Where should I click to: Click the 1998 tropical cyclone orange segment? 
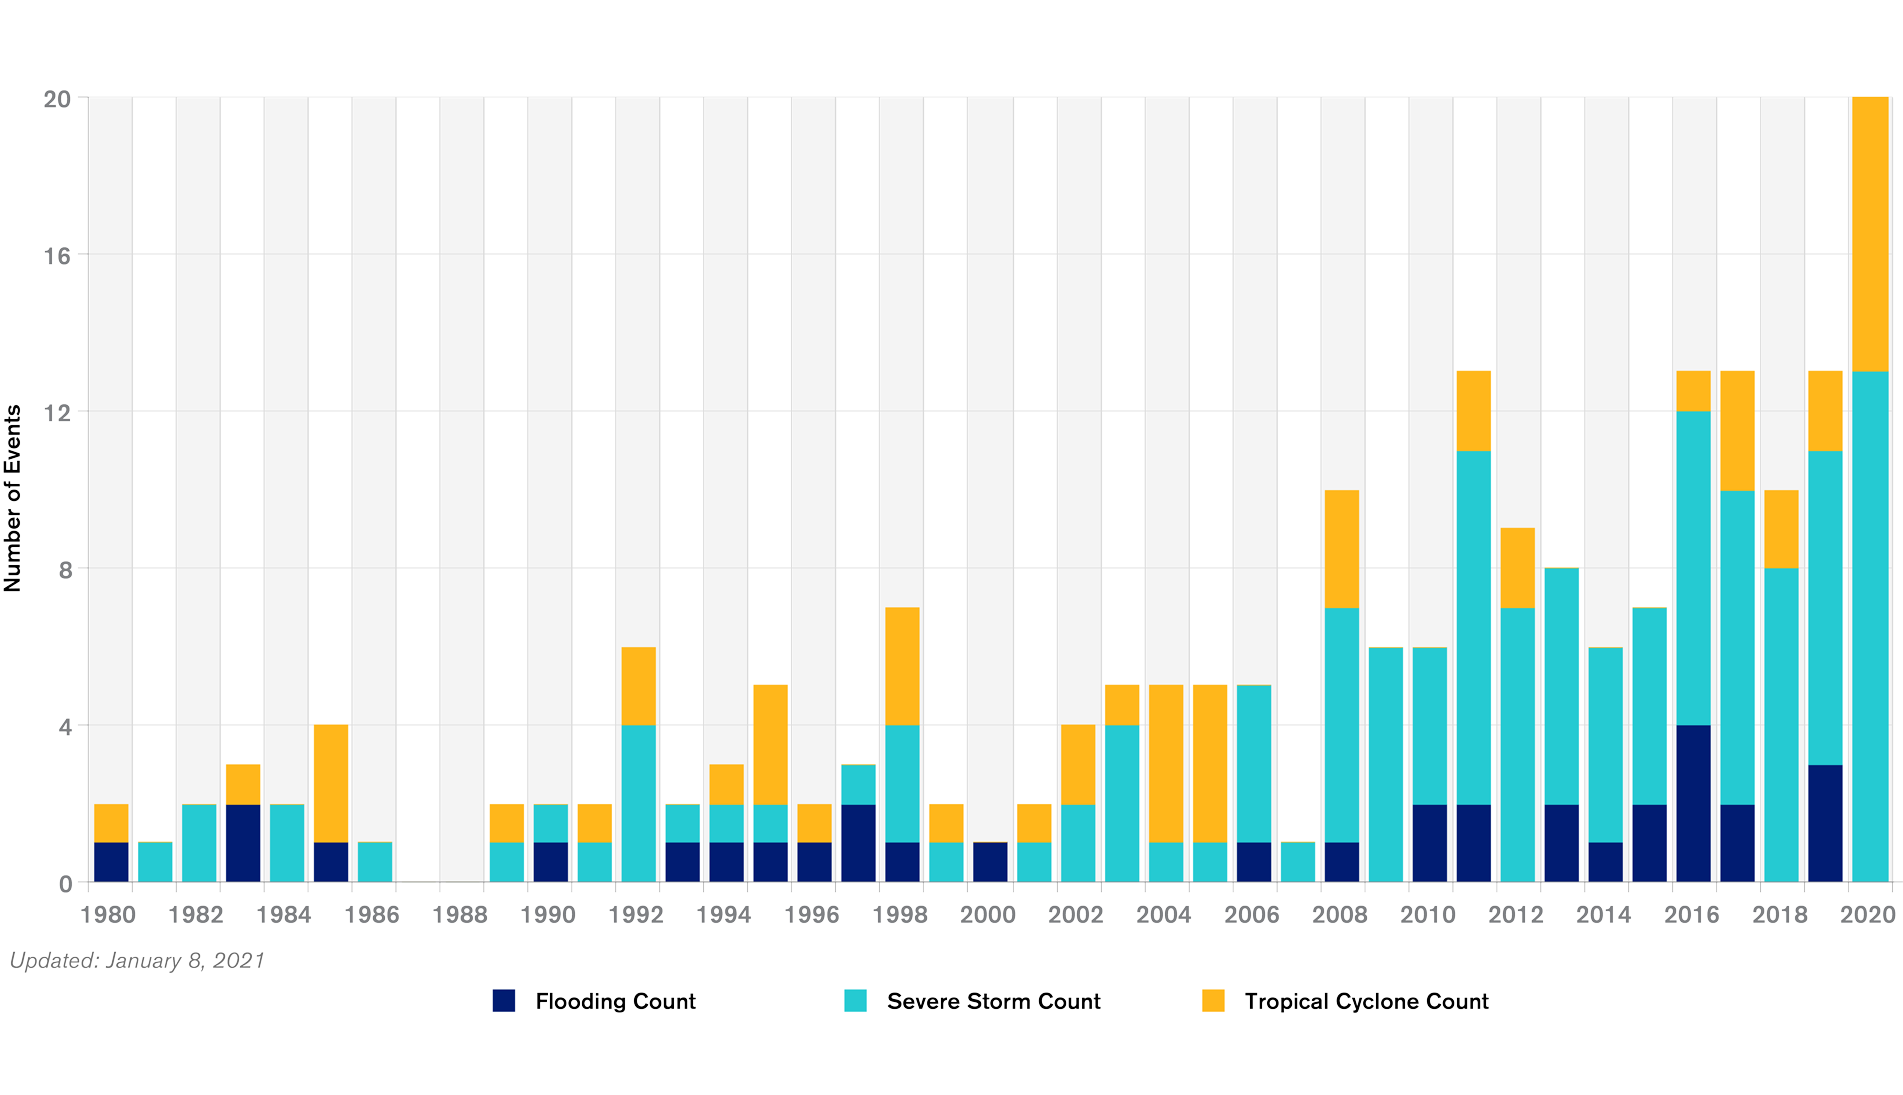pyautogui.click(x=902, y=666)
